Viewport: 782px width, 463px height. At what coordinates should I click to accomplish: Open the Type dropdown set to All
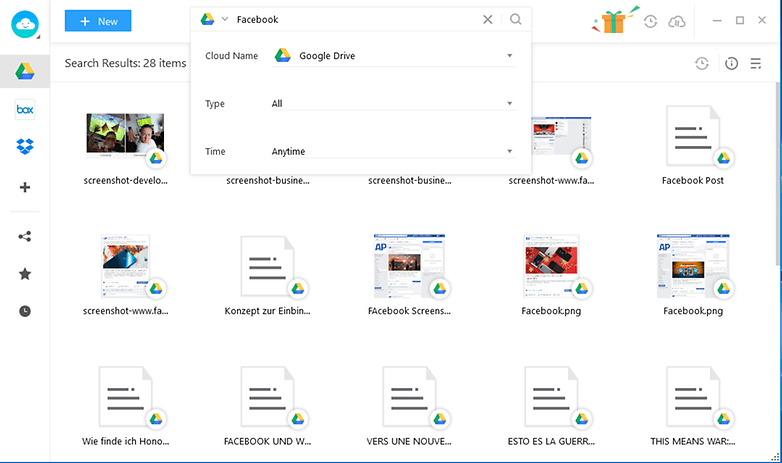[x=394, y=103]
